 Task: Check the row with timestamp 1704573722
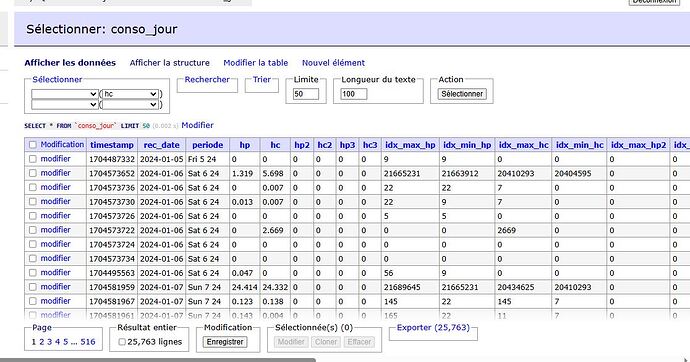point(33,230)
